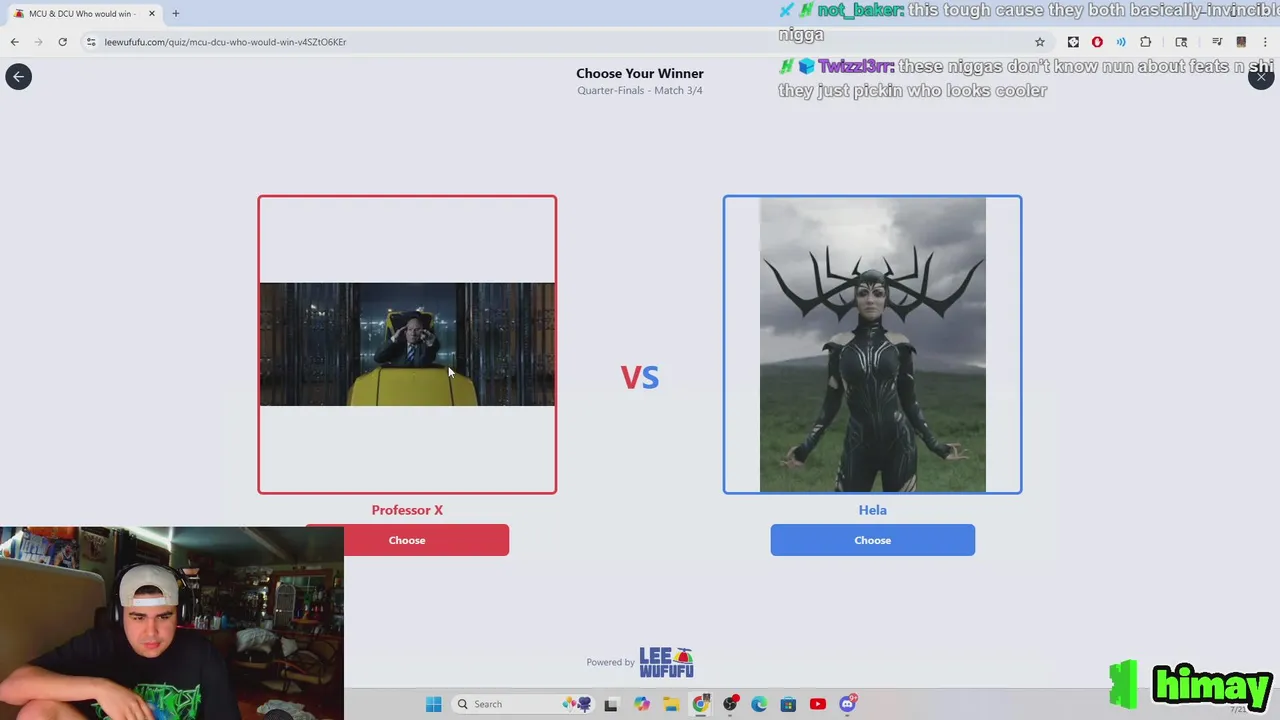Open the black tag extension icon
The height and width of the screenshot is (720, 1280).
(x=1073, y=42)
